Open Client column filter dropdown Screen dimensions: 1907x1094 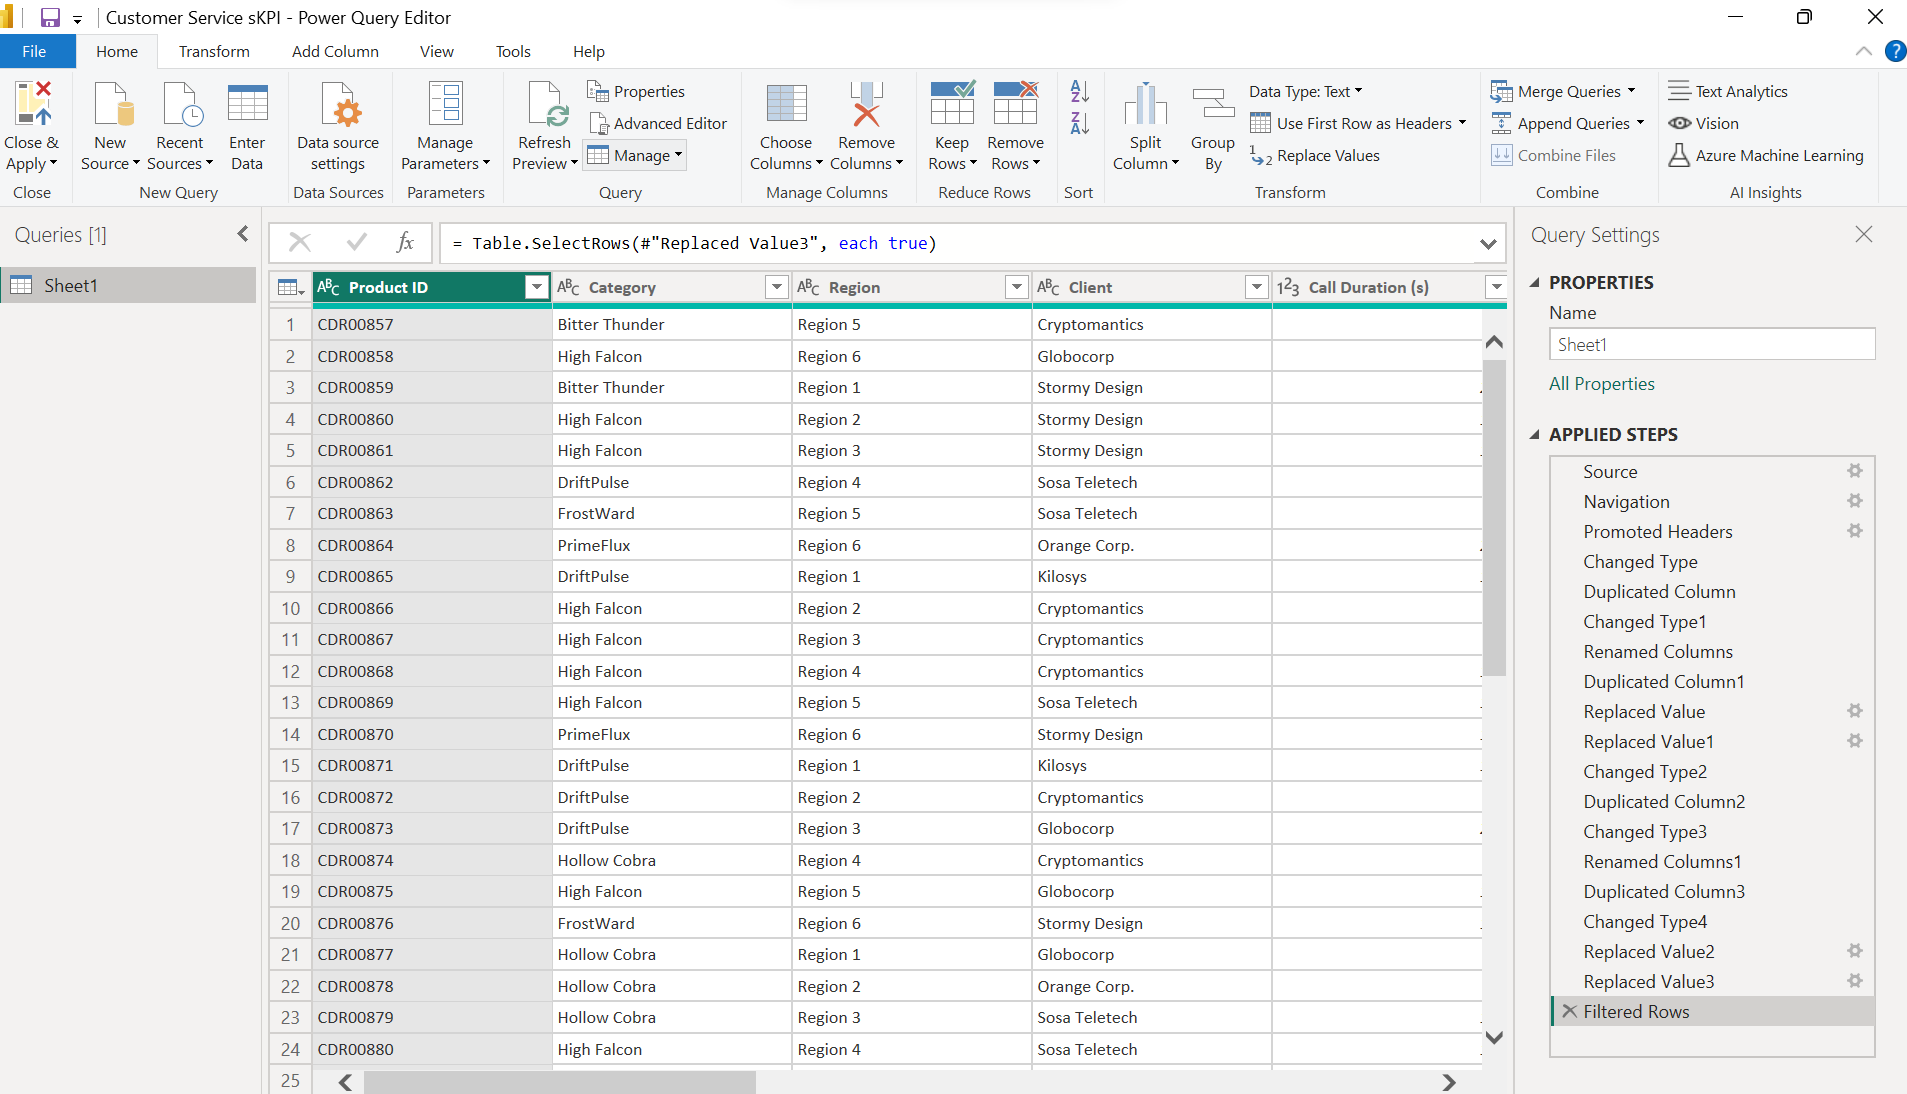(1257, 288)
